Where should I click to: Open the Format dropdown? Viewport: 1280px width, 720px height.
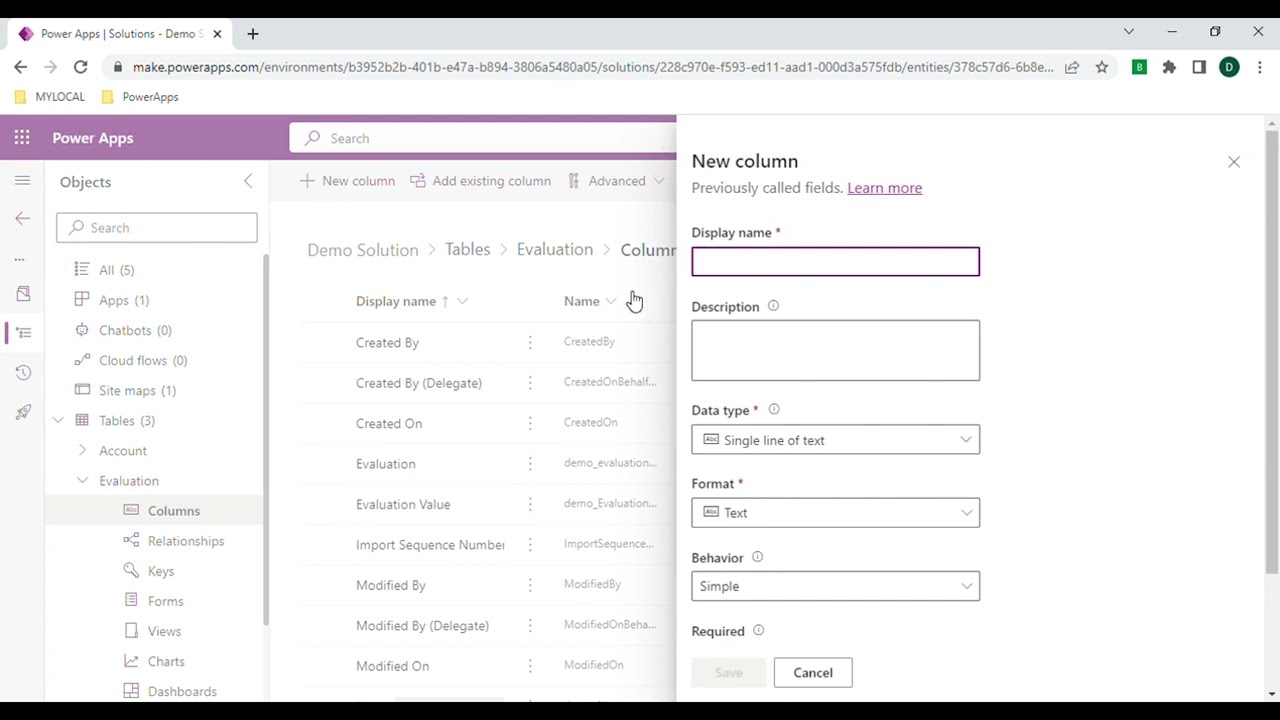pyautogui.click(x=835, y=512)
